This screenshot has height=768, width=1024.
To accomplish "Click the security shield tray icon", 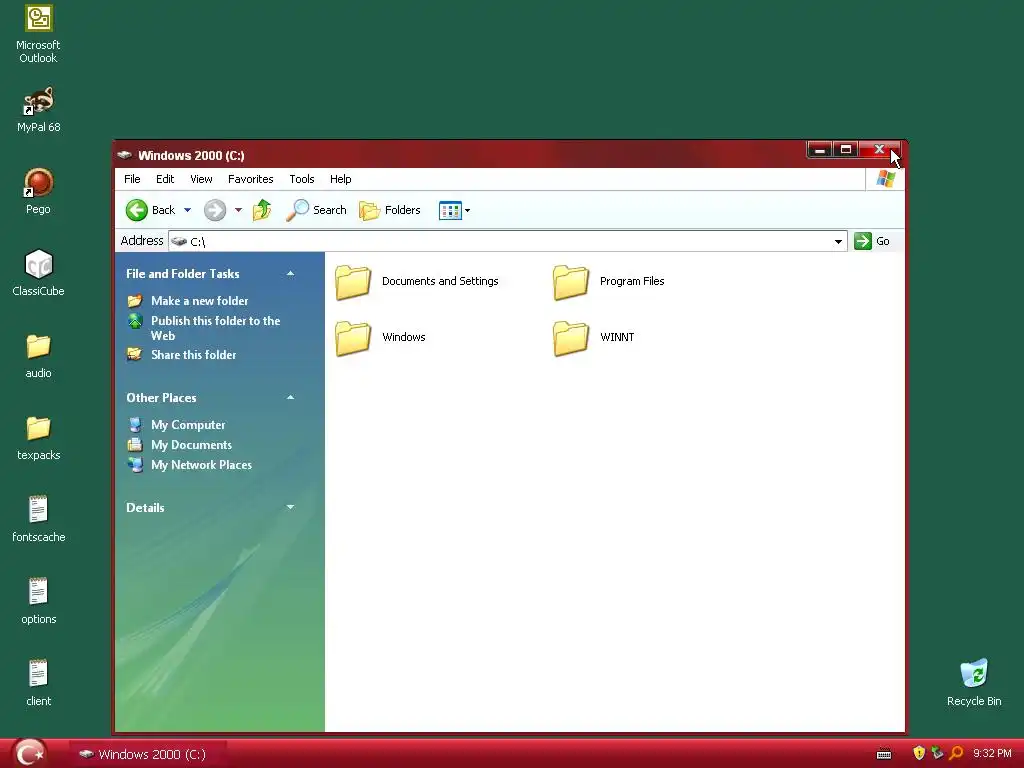I will click(919, 753).
